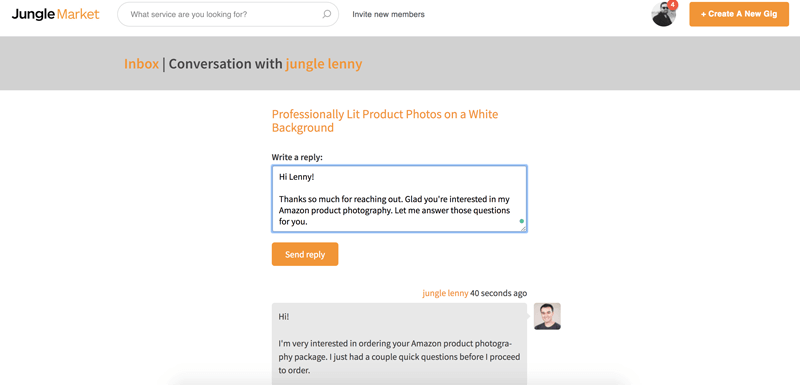This screenshot has height=385, width=800.
Task: Click Create A New Gig button
Action: pos(739,14)
